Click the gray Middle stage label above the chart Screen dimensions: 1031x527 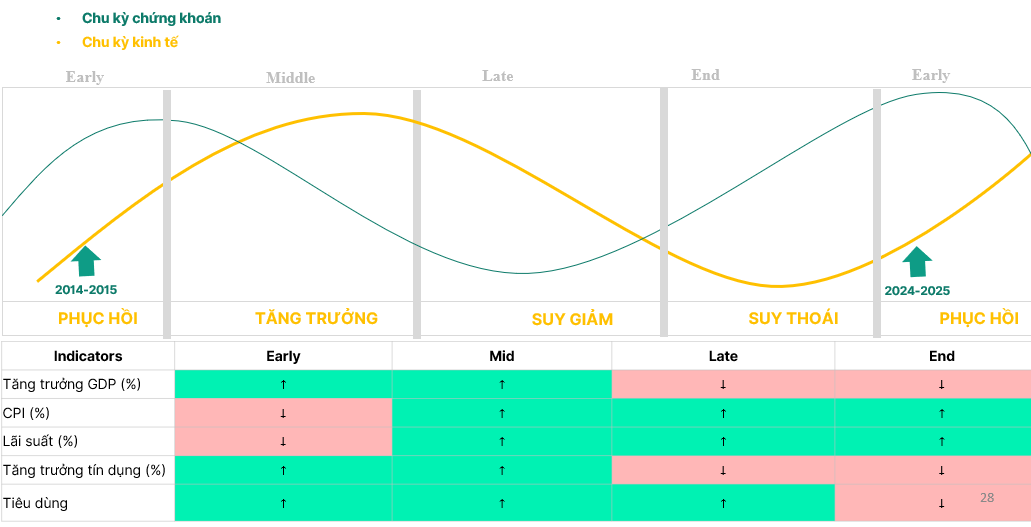(x=290, y=78)
